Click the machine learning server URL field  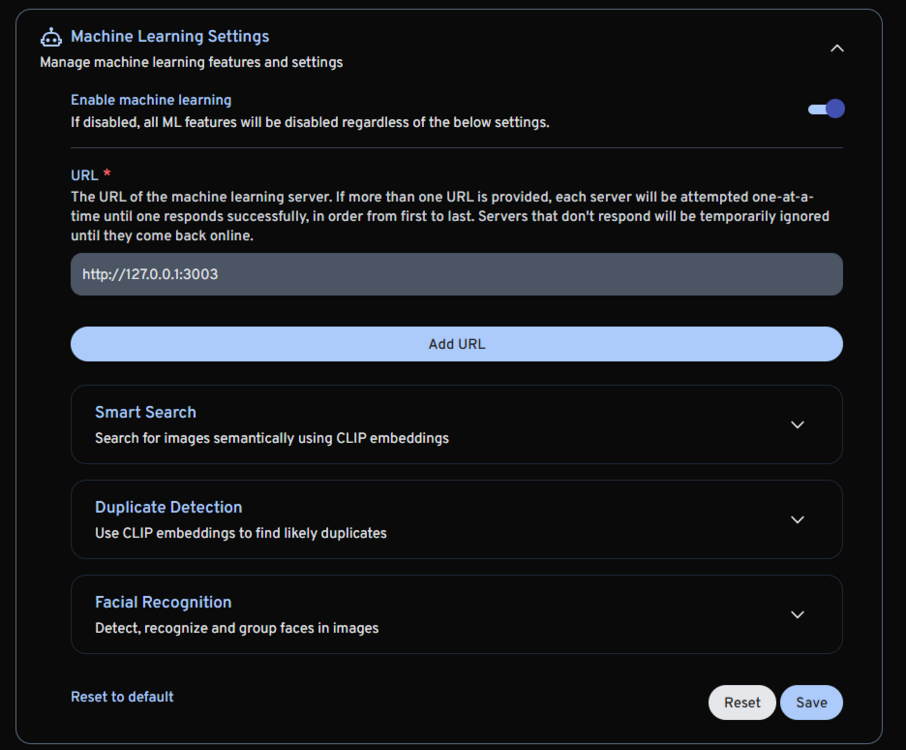coord(456,274)
